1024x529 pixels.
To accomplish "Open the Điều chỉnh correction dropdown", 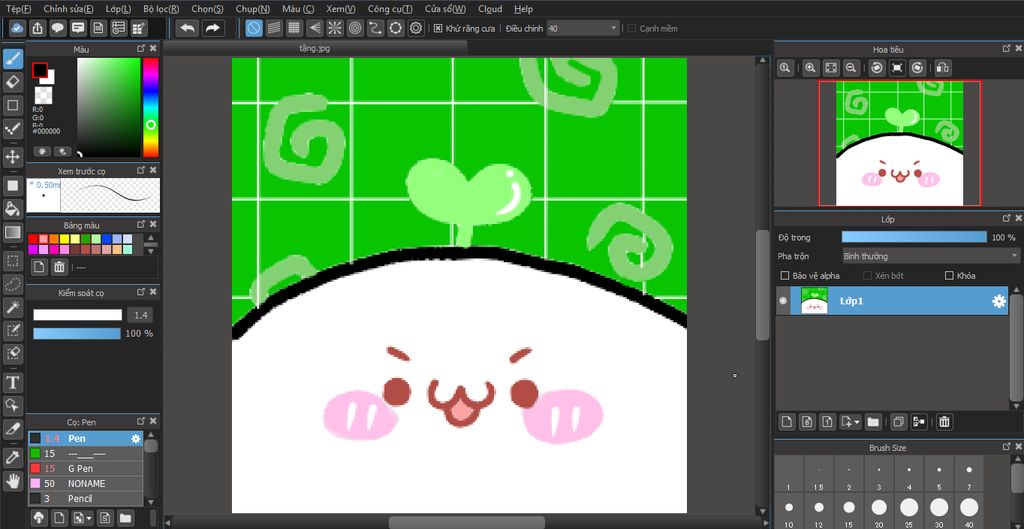I will pyautogui.click(x=583, y=29).
